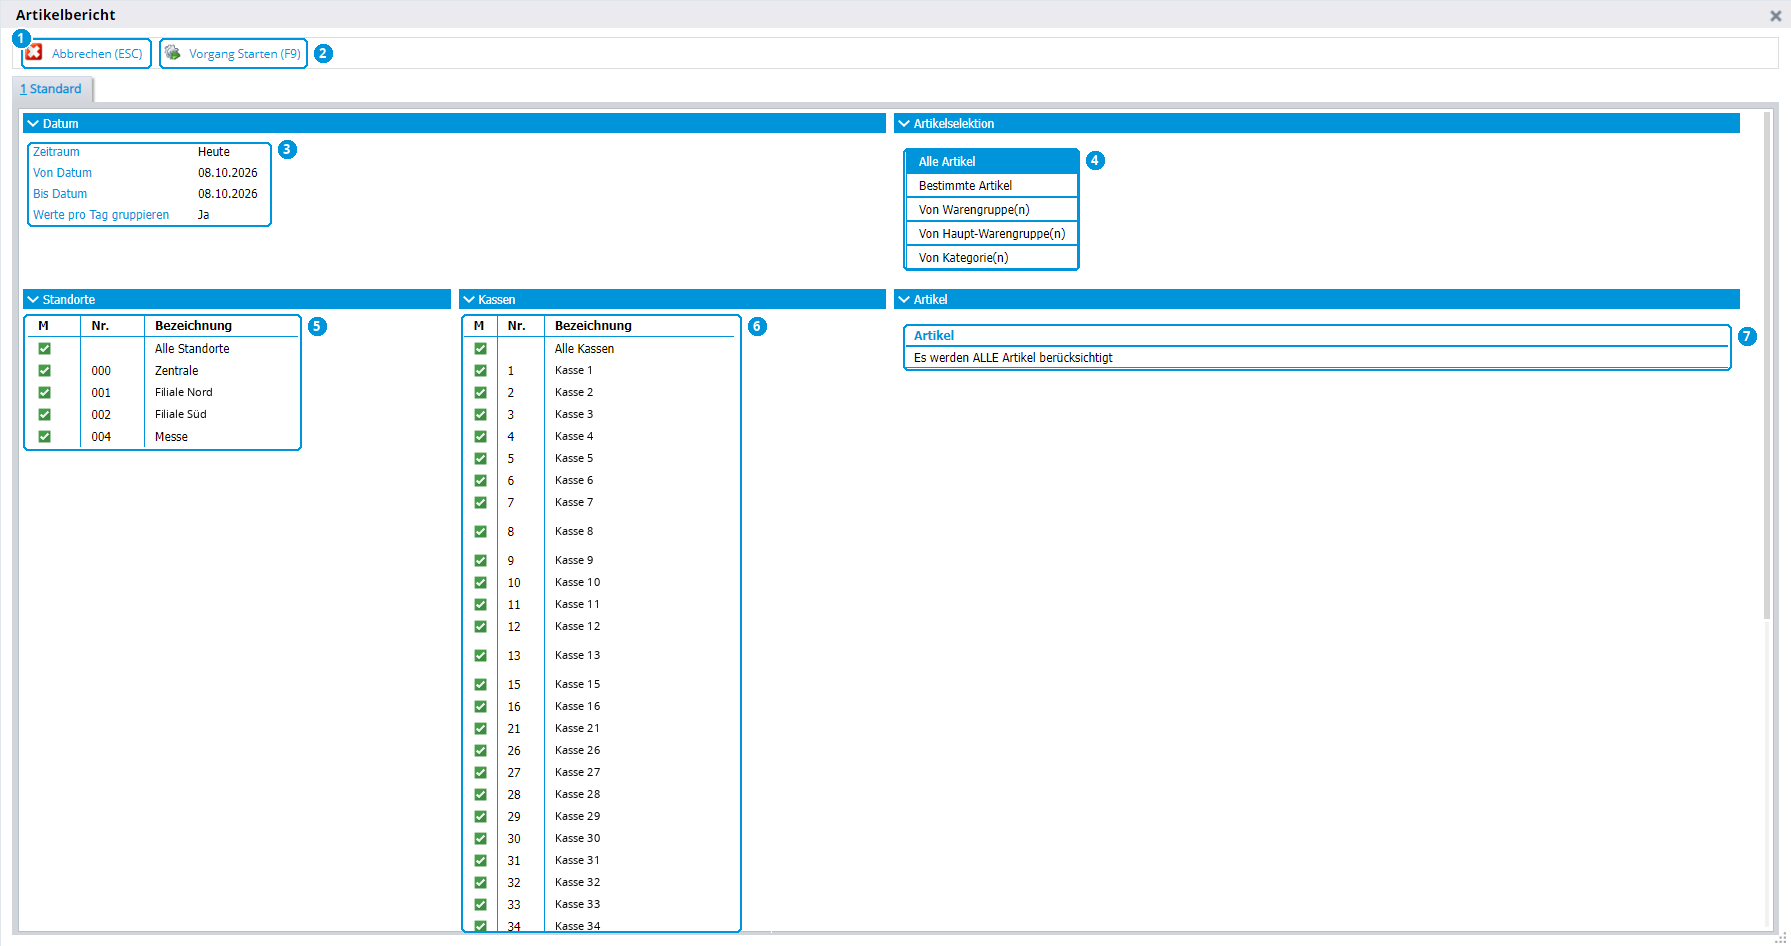Uncheck Alle Kassen checkbox
Viewport: 1791px width, 946px height.
click(480, 349)
